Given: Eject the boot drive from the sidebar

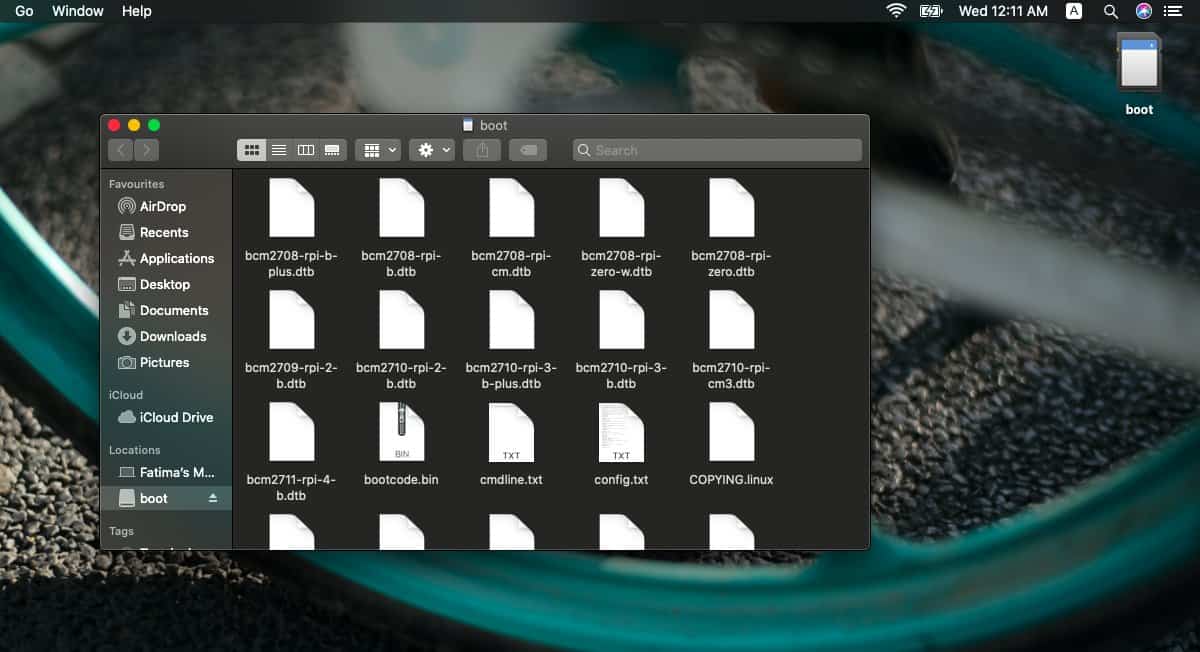Looking at the screenshot, I should 213,498.
